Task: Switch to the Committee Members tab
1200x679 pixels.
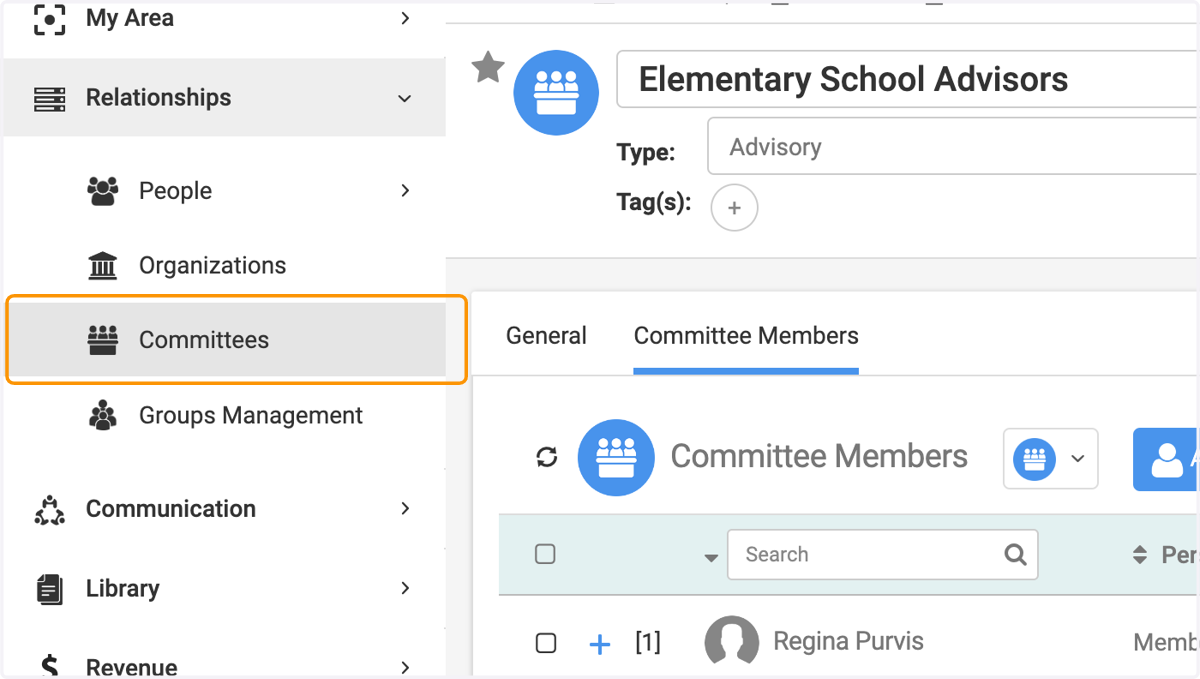Action: [746, 336]
